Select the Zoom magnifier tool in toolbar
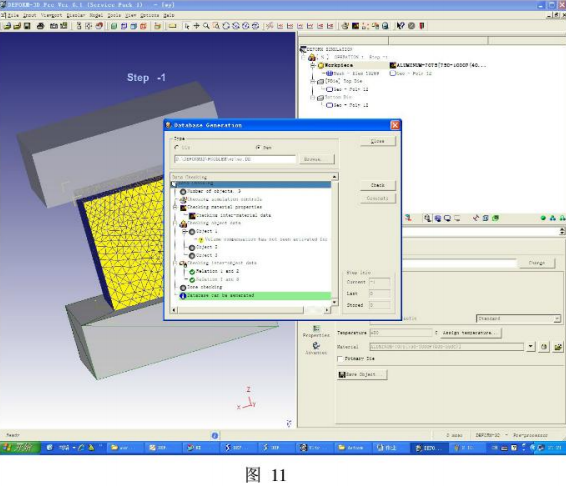566x486 pixels. pyautogui.click(x=206, y=26)
